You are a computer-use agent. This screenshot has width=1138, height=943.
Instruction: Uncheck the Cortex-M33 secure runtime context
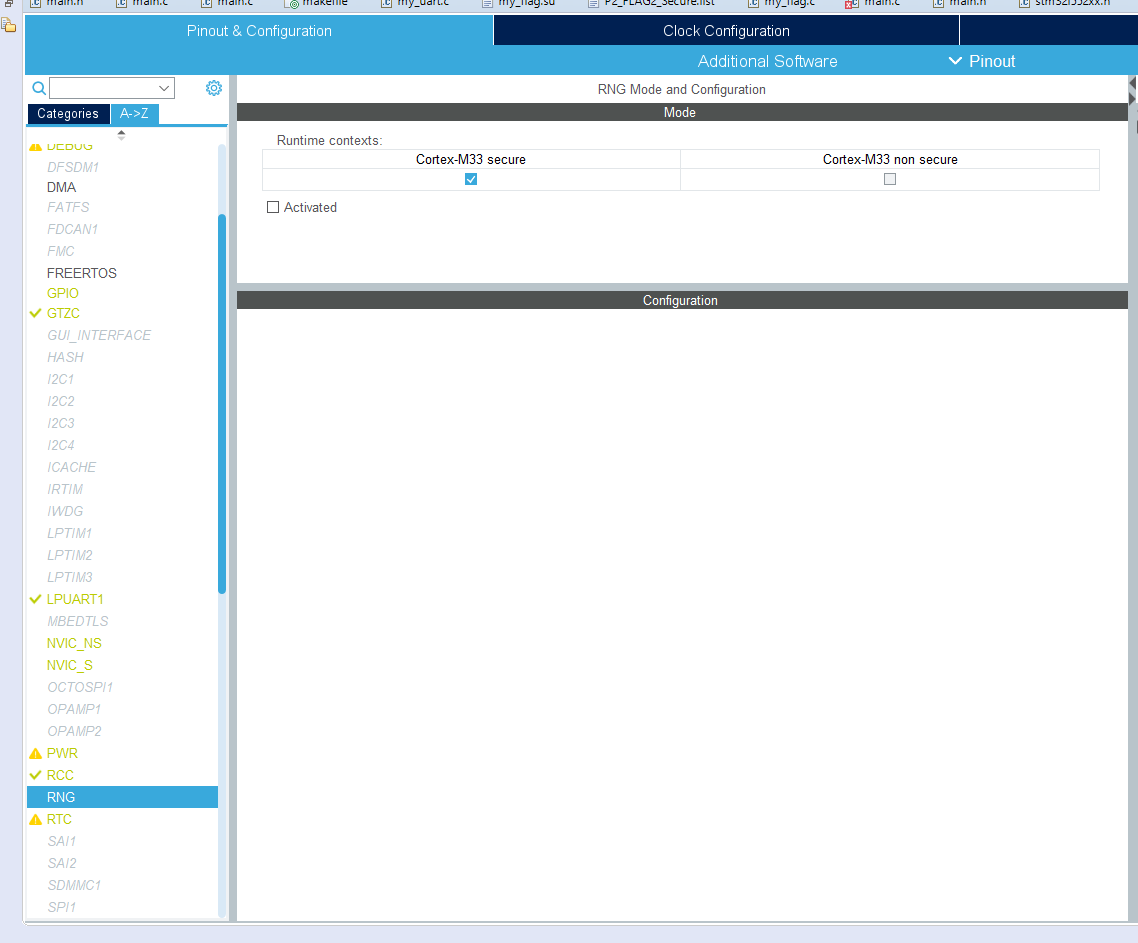(470, 179)
